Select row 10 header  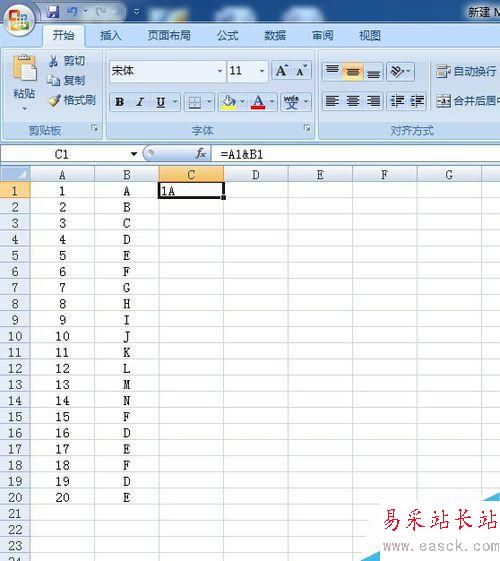[15, 336]
